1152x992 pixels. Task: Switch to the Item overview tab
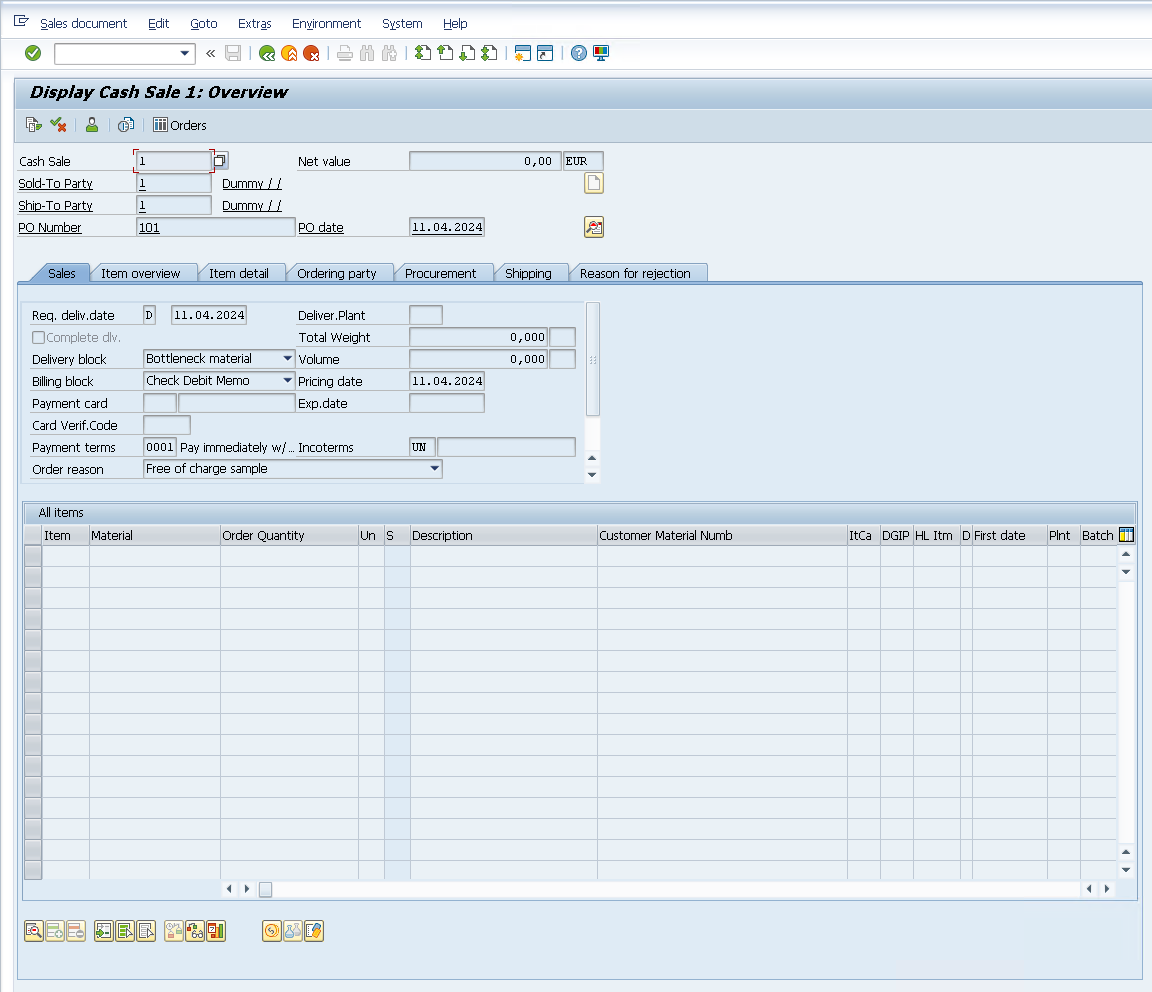click(140, 273)
